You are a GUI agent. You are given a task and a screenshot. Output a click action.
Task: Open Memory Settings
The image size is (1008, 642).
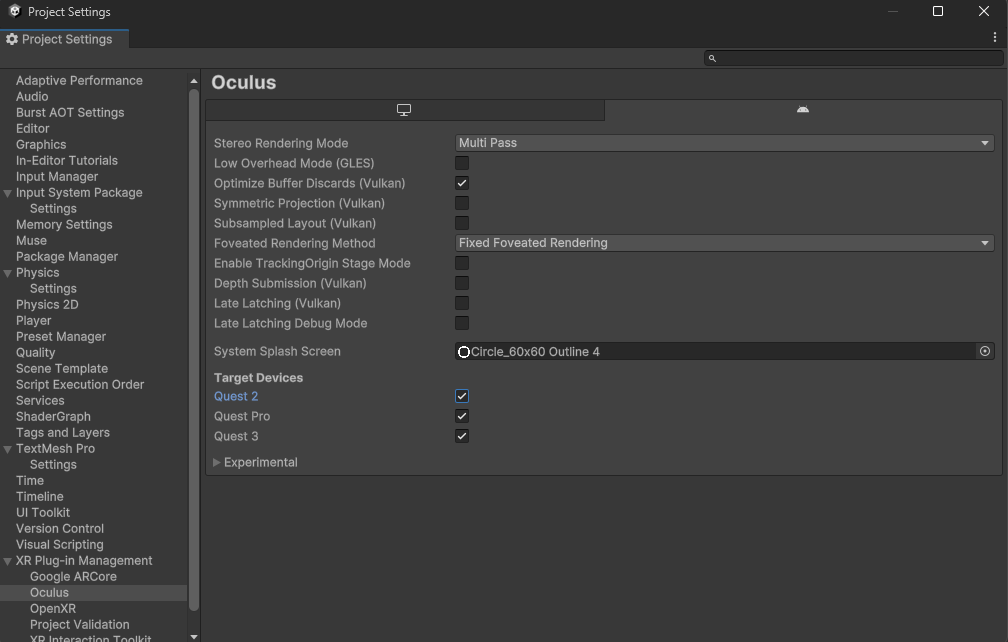pyautogui.click(x=64, y=225)
